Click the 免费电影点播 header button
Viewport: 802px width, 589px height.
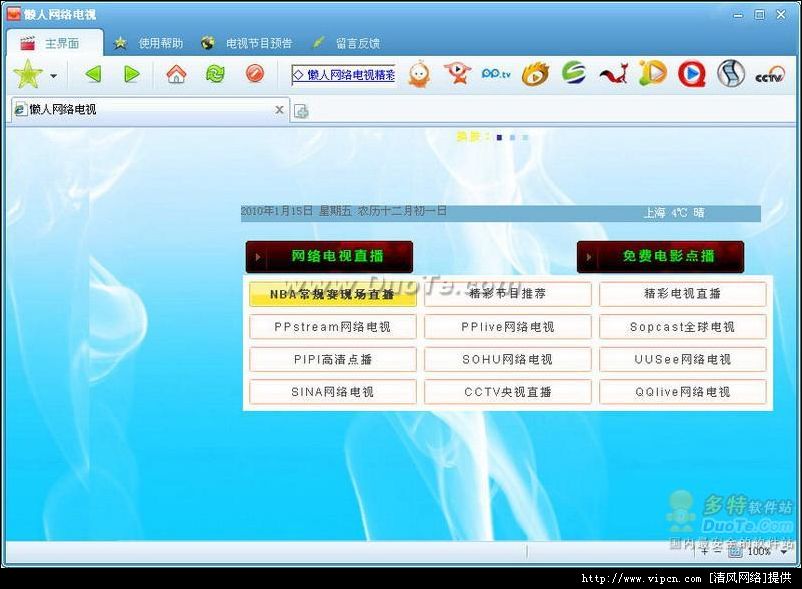pos(660,257)
